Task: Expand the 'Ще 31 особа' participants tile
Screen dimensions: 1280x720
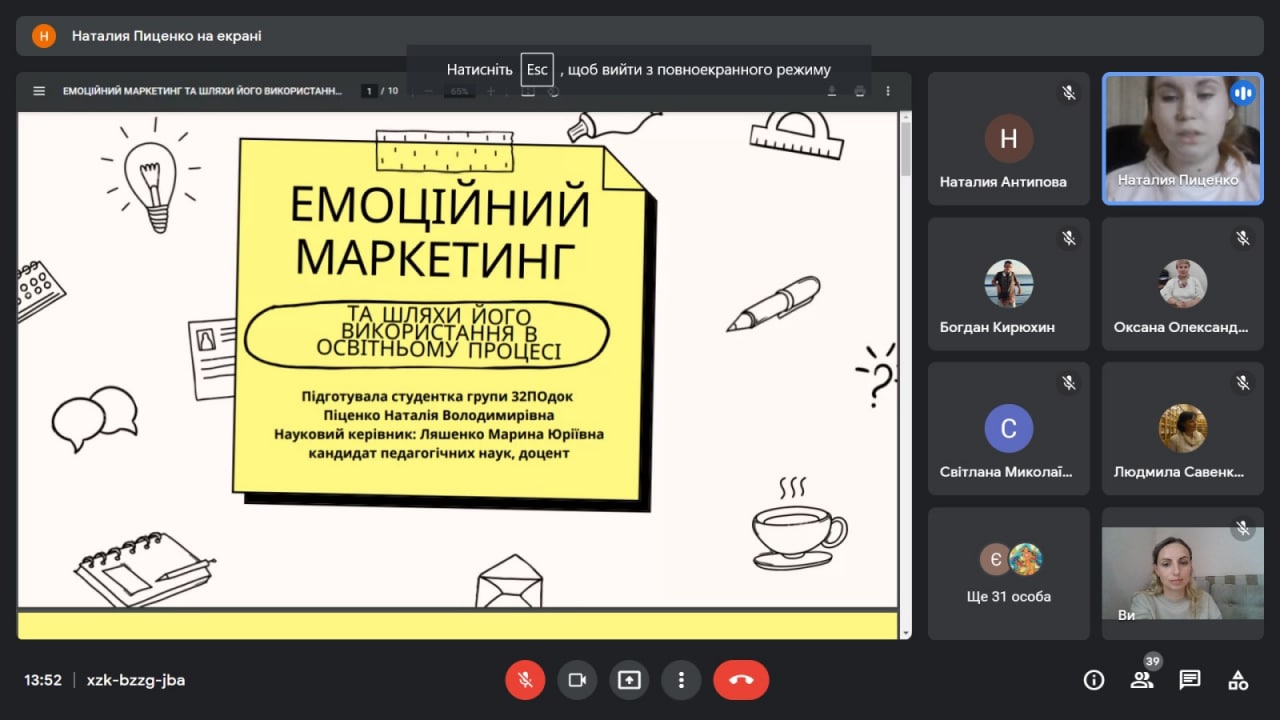Action: [x=1009, y=574]
